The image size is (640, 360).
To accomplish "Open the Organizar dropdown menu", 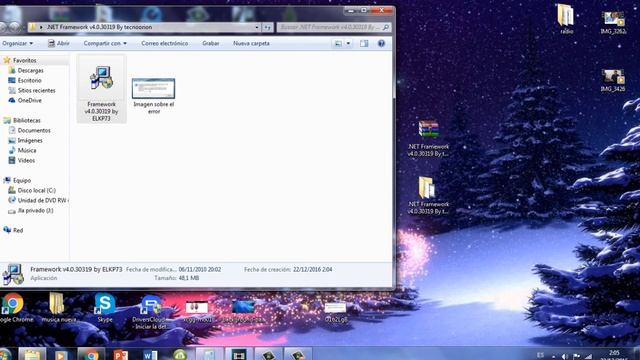I will (17, 43).
